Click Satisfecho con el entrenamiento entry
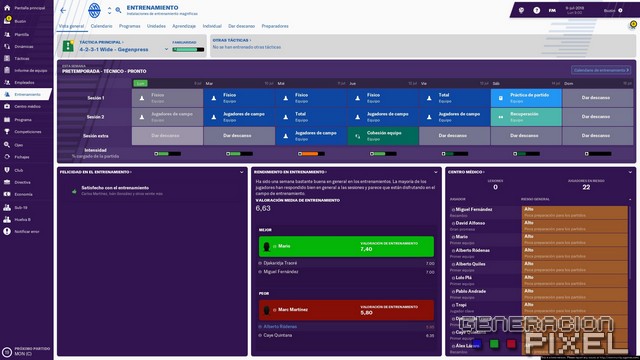This screenshot has width=640, height=360. 115,188
